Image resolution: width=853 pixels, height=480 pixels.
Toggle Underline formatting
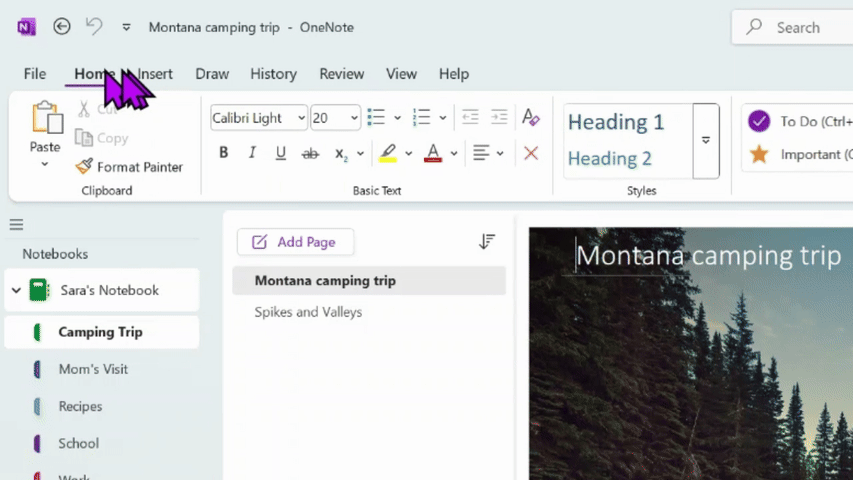(281, 153)
